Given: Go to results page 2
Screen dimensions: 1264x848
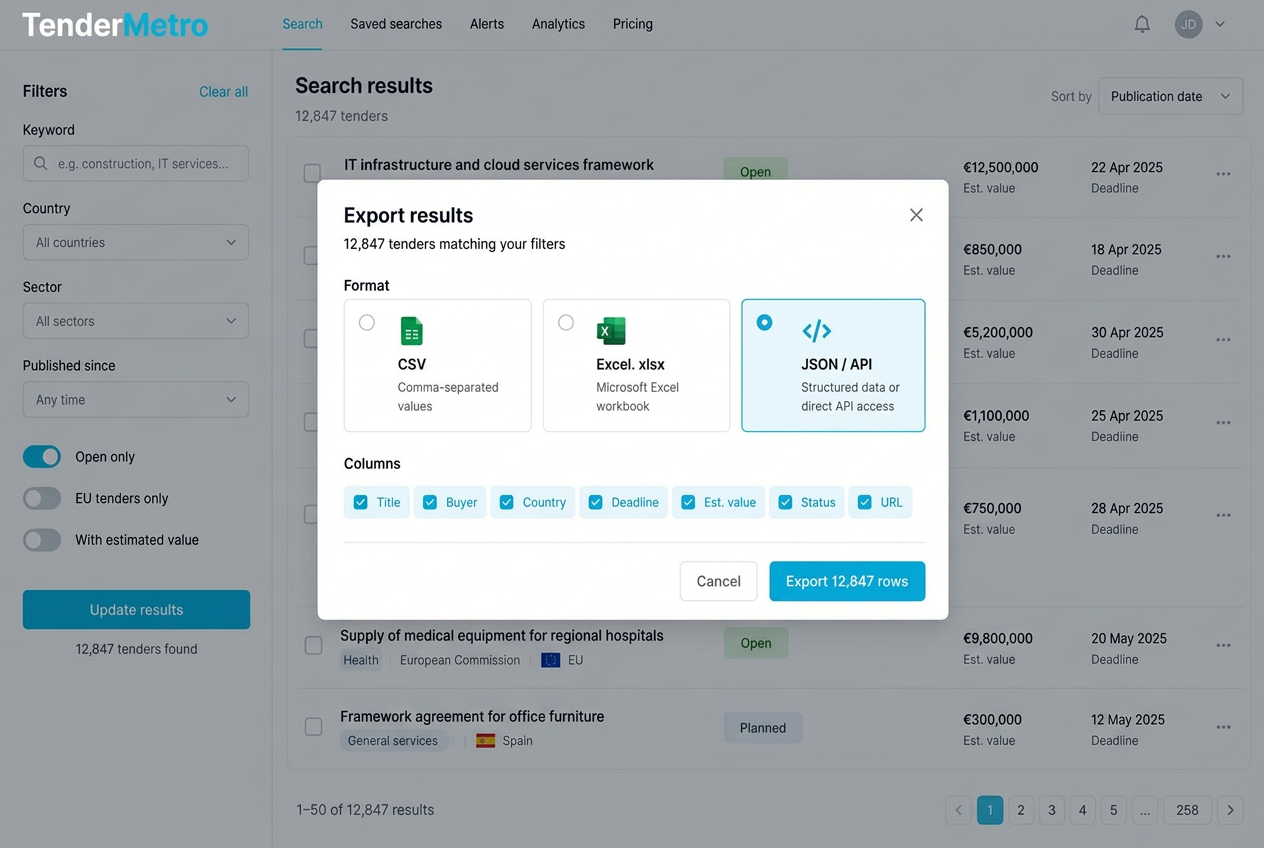Looking at the screenshot, I should (1020, 810).
